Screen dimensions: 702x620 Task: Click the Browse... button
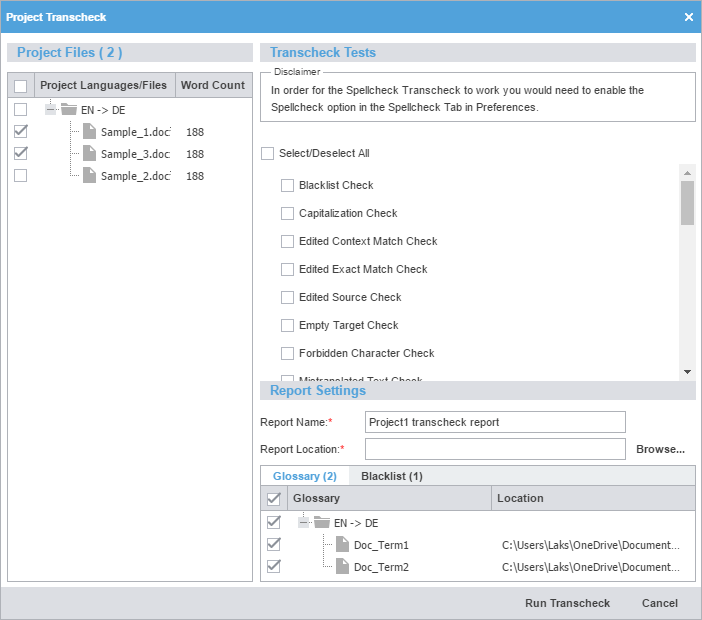[660, 449]
